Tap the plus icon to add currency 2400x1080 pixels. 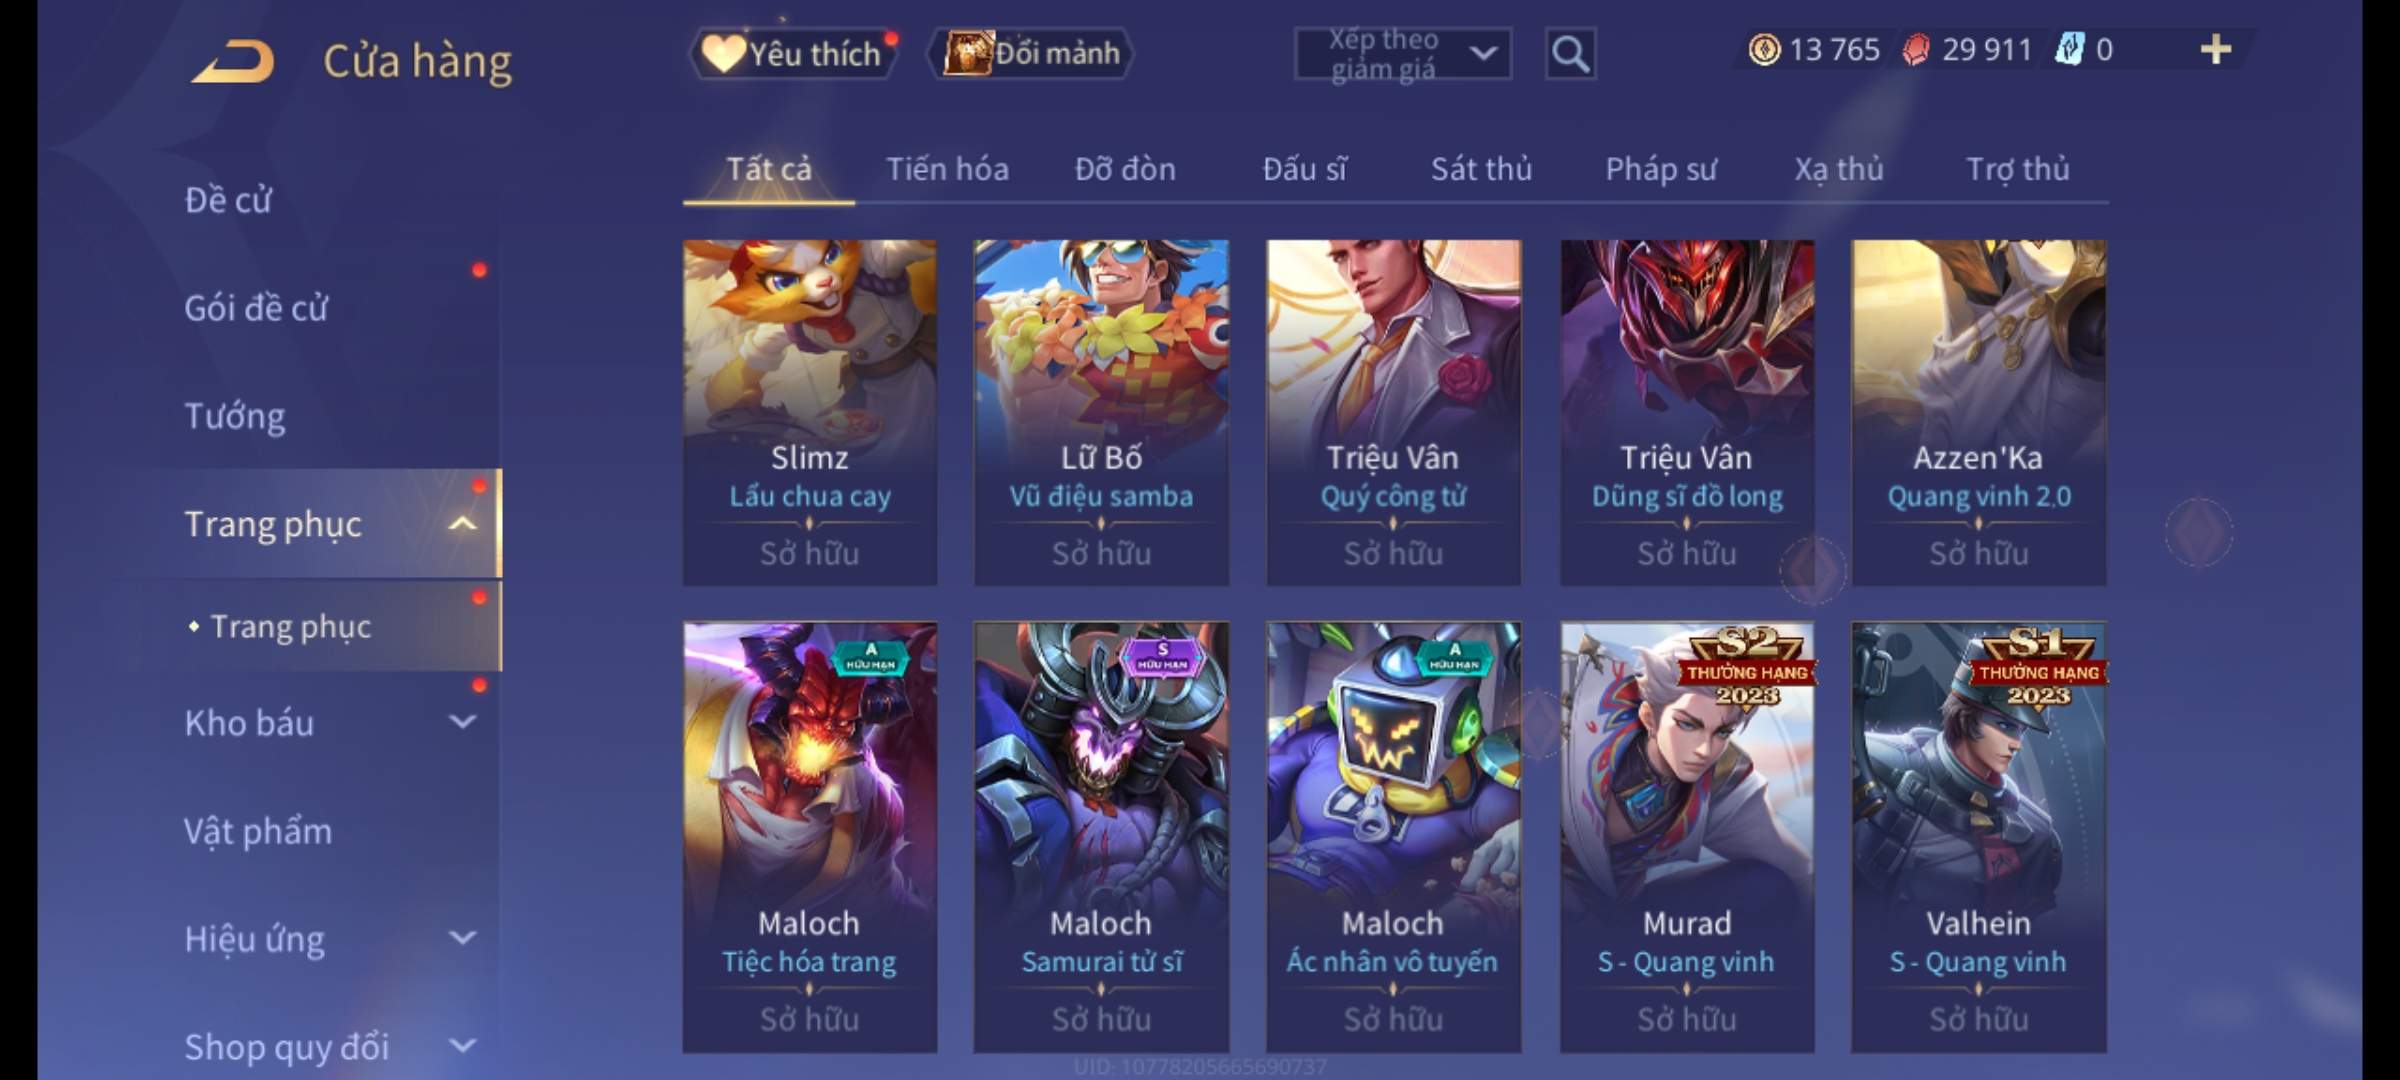tap(2216, 49)
